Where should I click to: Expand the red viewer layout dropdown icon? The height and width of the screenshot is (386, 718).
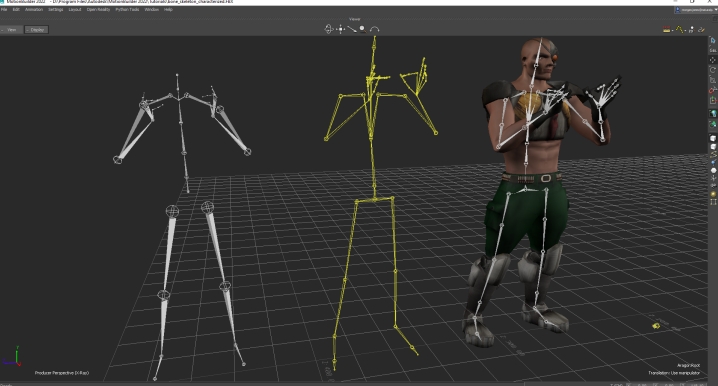pyautogui.click(x=667, y=30)
